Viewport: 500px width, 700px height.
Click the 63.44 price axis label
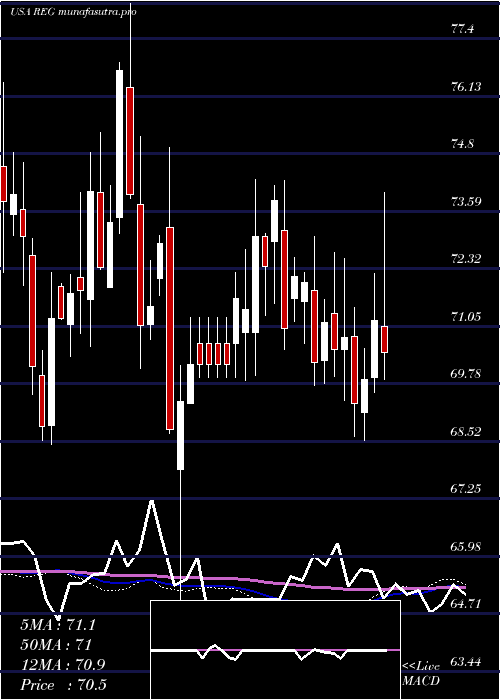(x=466, y=661)
